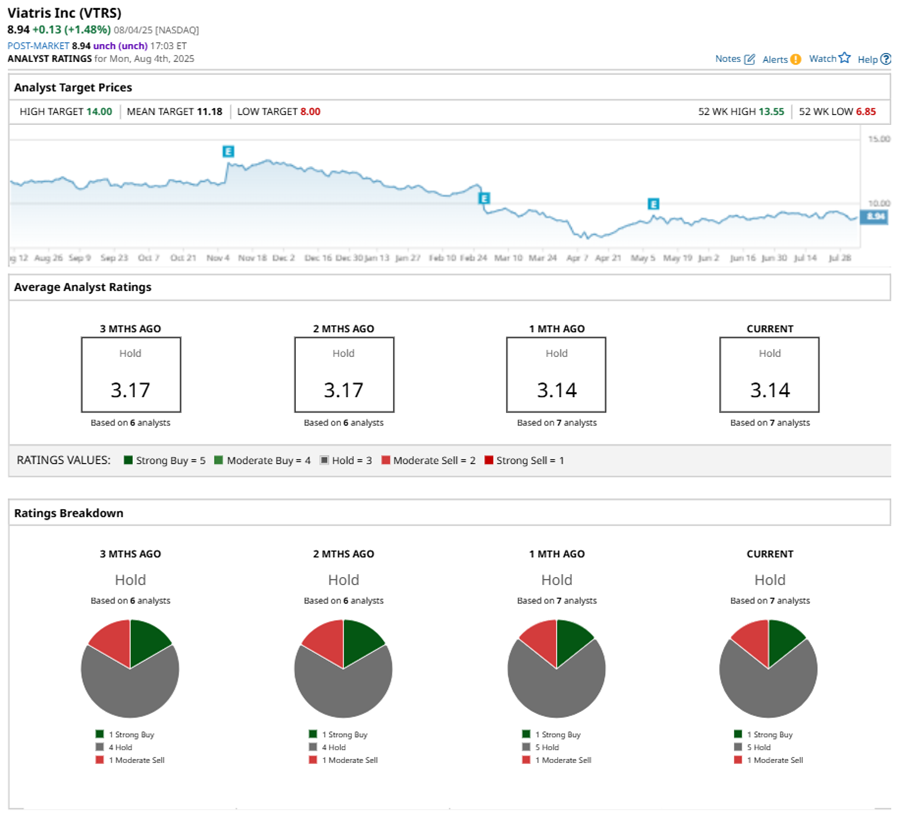Viewport: 903px width, 818px height.
Task: Click the orange Alerts icon
Action: click(x=795, y=59)
